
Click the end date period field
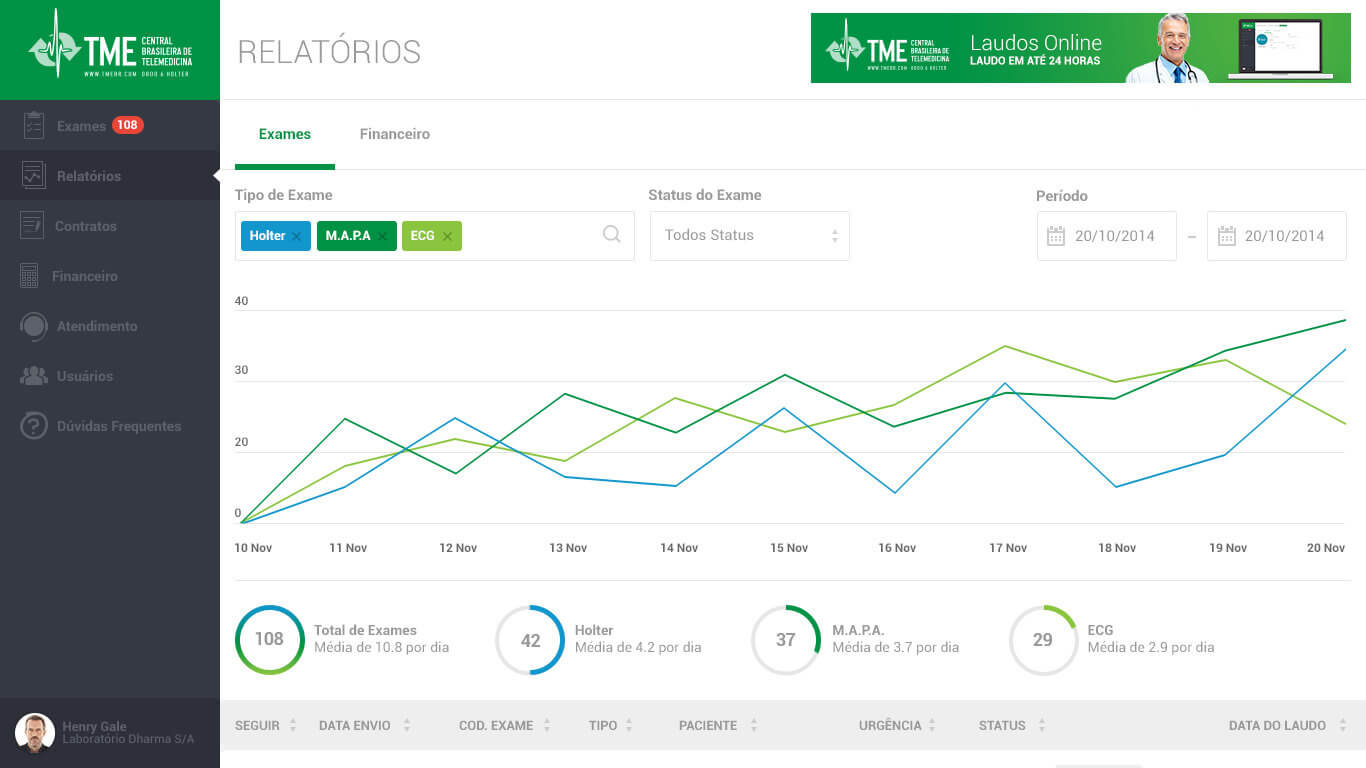1276,236
